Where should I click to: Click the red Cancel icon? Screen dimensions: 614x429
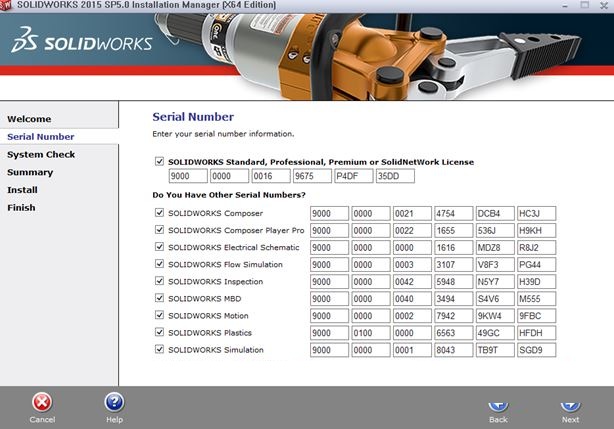(x=42, y=402)
